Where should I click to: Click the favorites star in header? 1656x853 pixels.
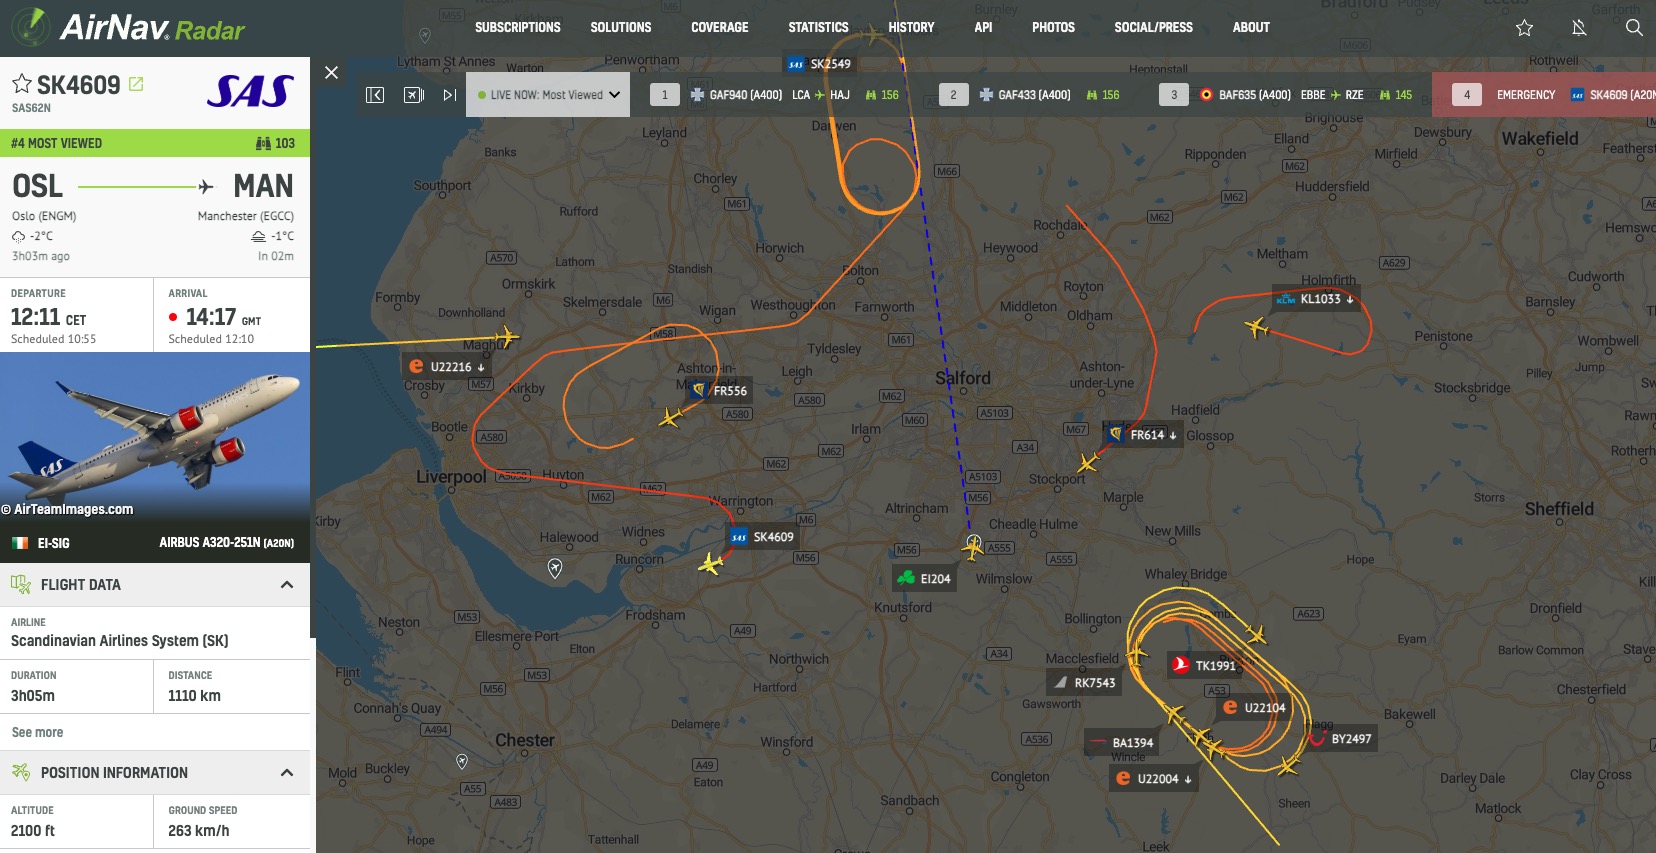(x=1524, y=28)
